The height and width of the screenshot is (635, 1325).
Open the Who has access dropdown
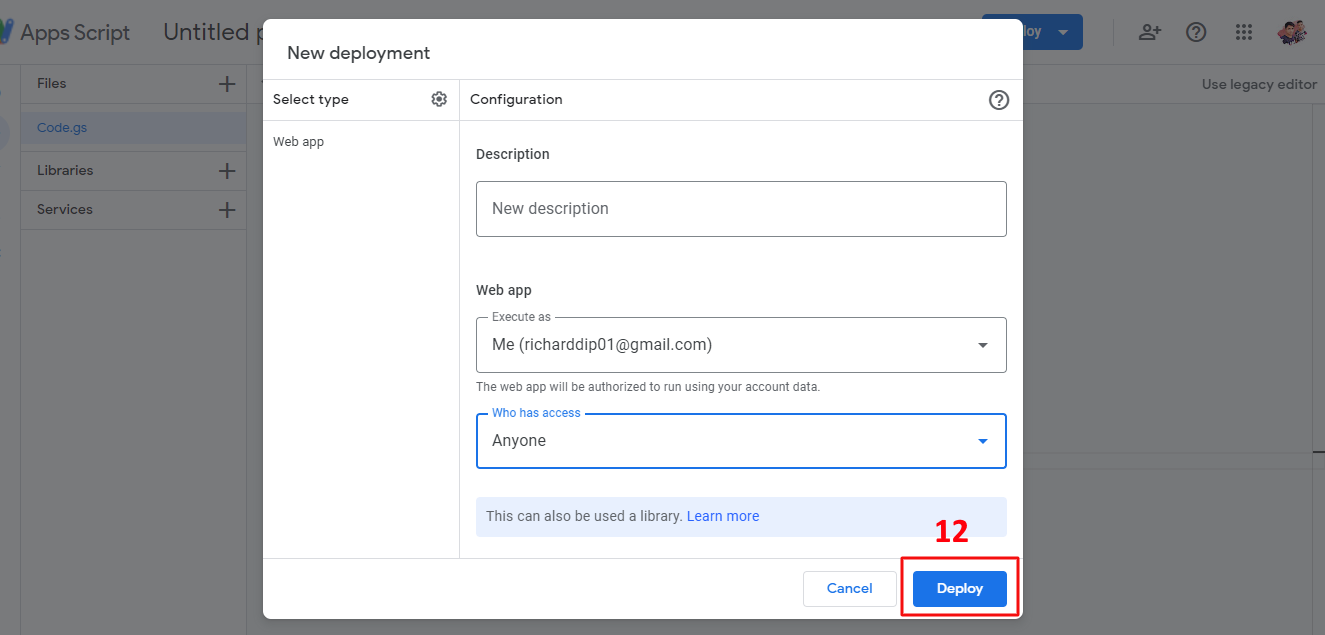[x=741, y=441]
